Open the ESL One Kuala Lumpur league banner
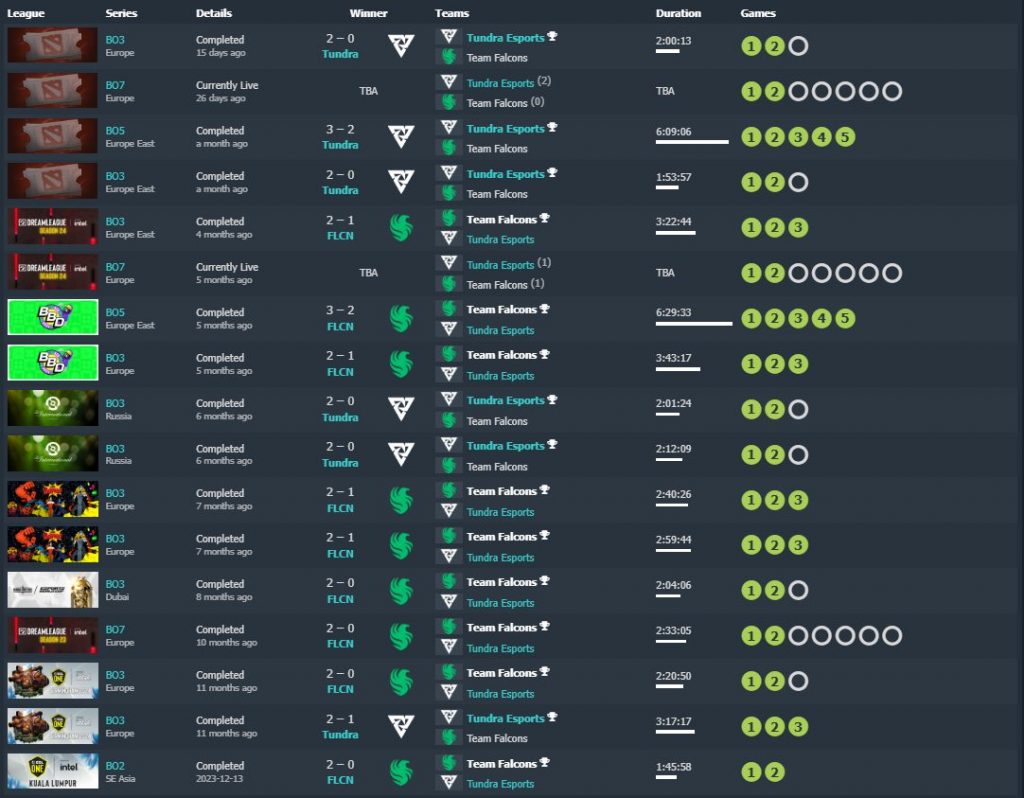 (x=53, y=772)
